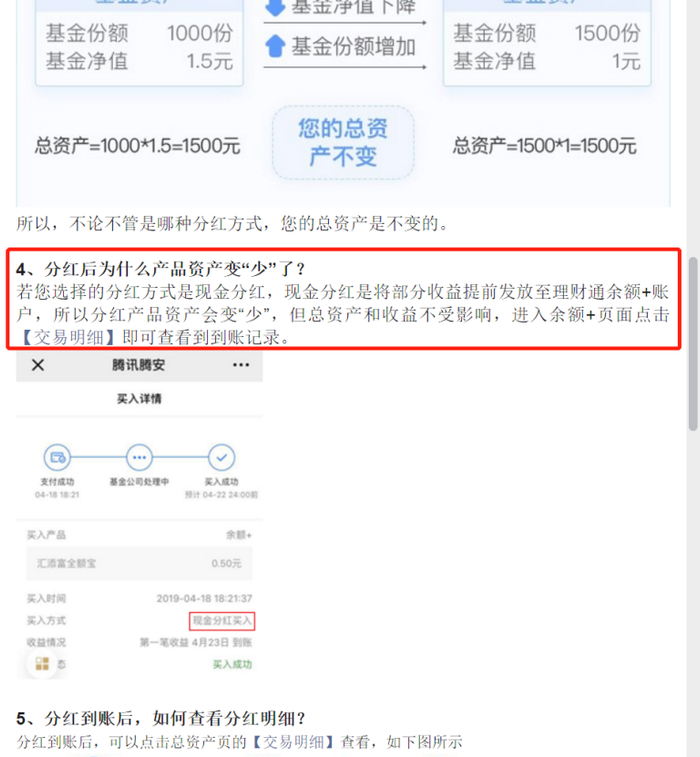Viewport: 700px width, 757px height.
Task: Open the 【交易明细】 link in section 4
Action: [x=69, y=337]
